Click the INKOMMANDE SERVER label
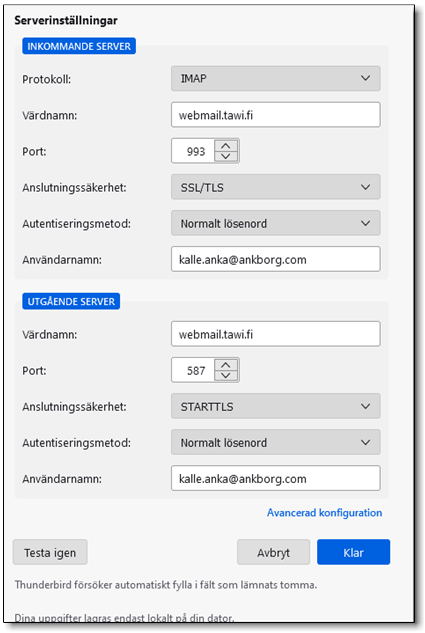 pos(79,46)
